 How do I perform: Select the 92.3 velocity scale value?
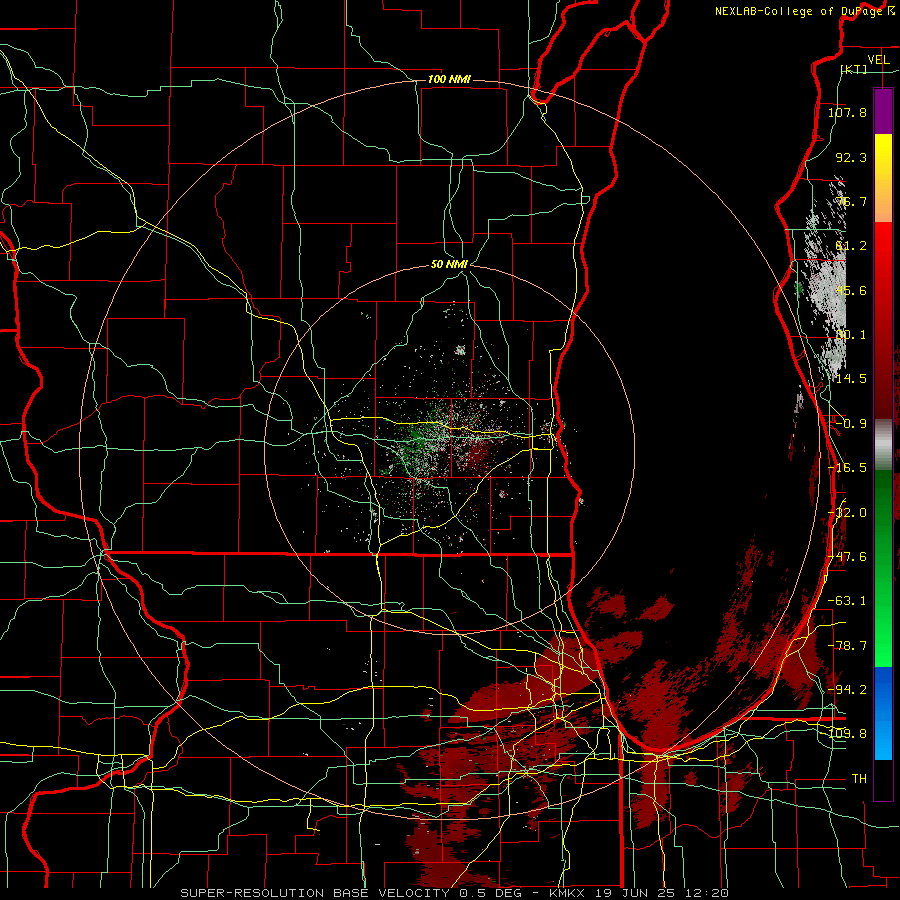pyautogui.click(x=851, y=157)
